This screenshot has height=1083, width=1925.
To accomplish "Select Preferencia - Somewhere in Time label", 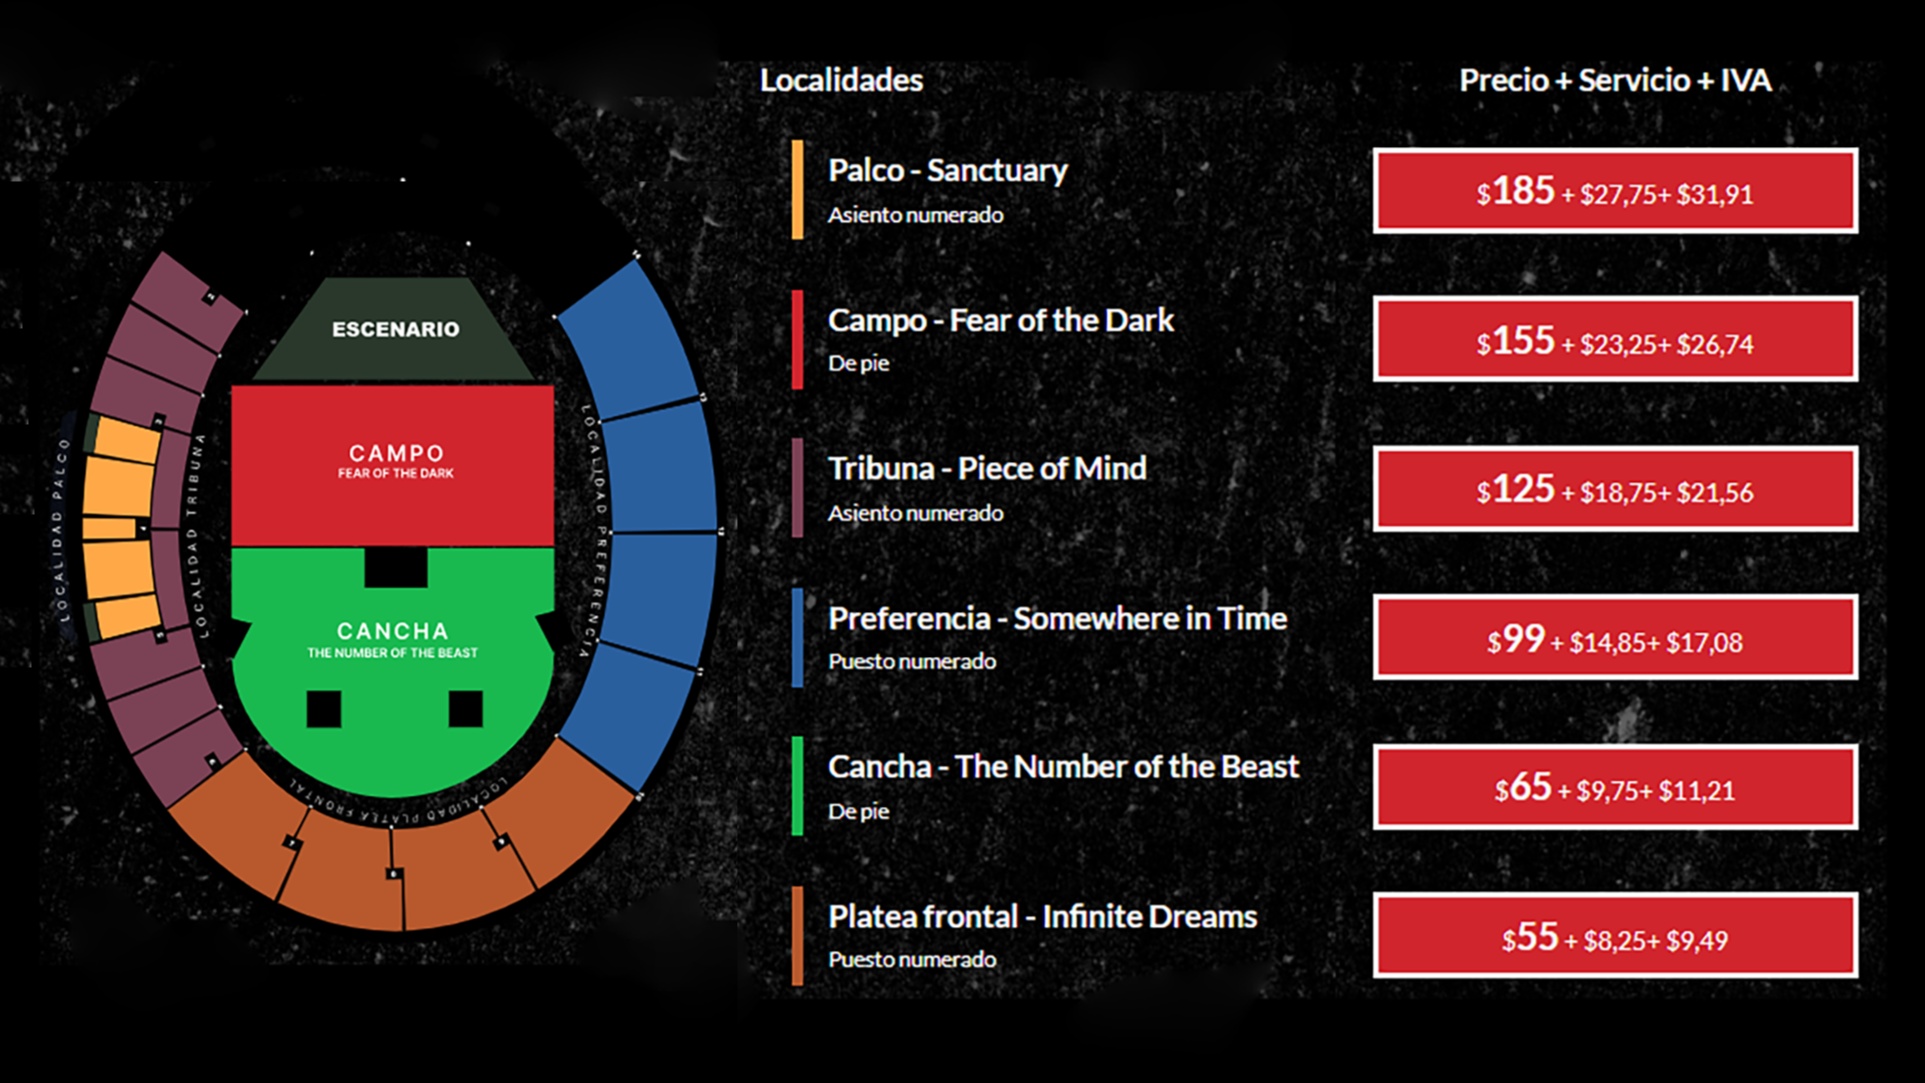I will tap(1056, 619).
